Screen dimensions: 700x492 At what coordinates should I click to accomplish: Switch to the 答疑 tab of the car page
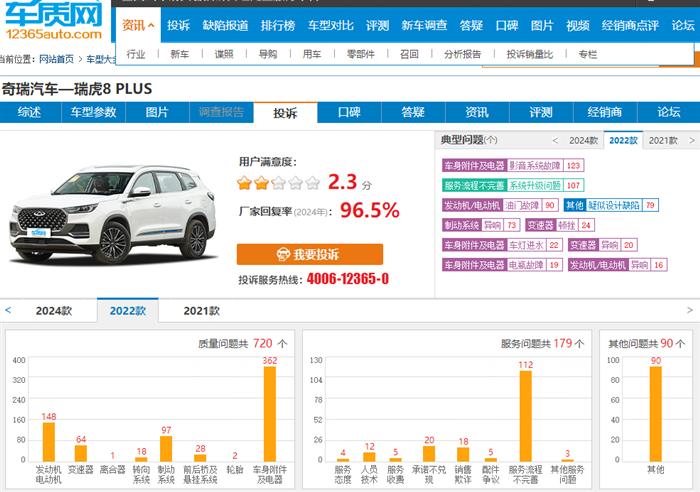click(413, 112)
